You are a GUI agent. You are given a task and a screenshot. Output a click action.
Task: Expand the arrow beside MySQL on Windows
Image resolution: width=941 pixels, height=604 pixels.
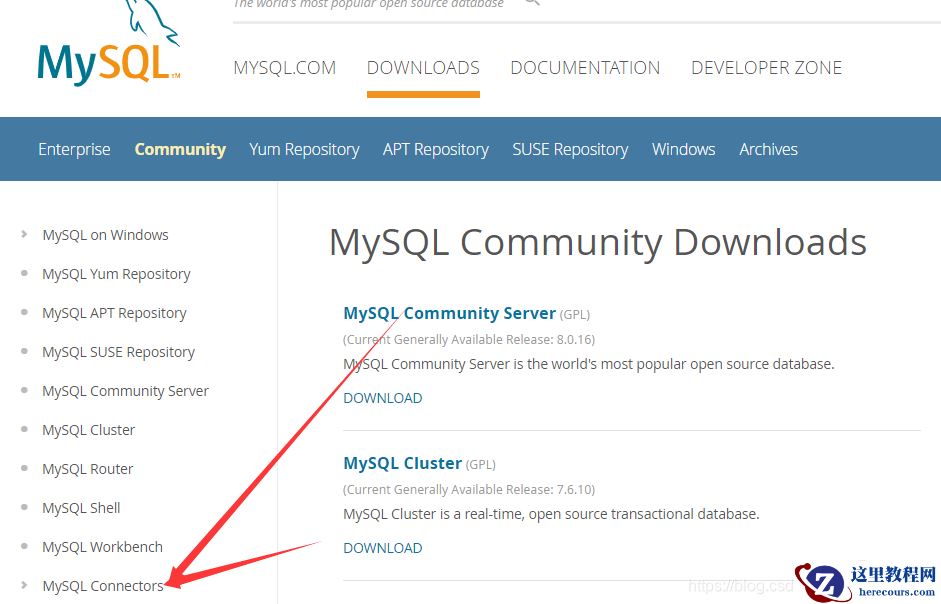(x=24, y=234)
